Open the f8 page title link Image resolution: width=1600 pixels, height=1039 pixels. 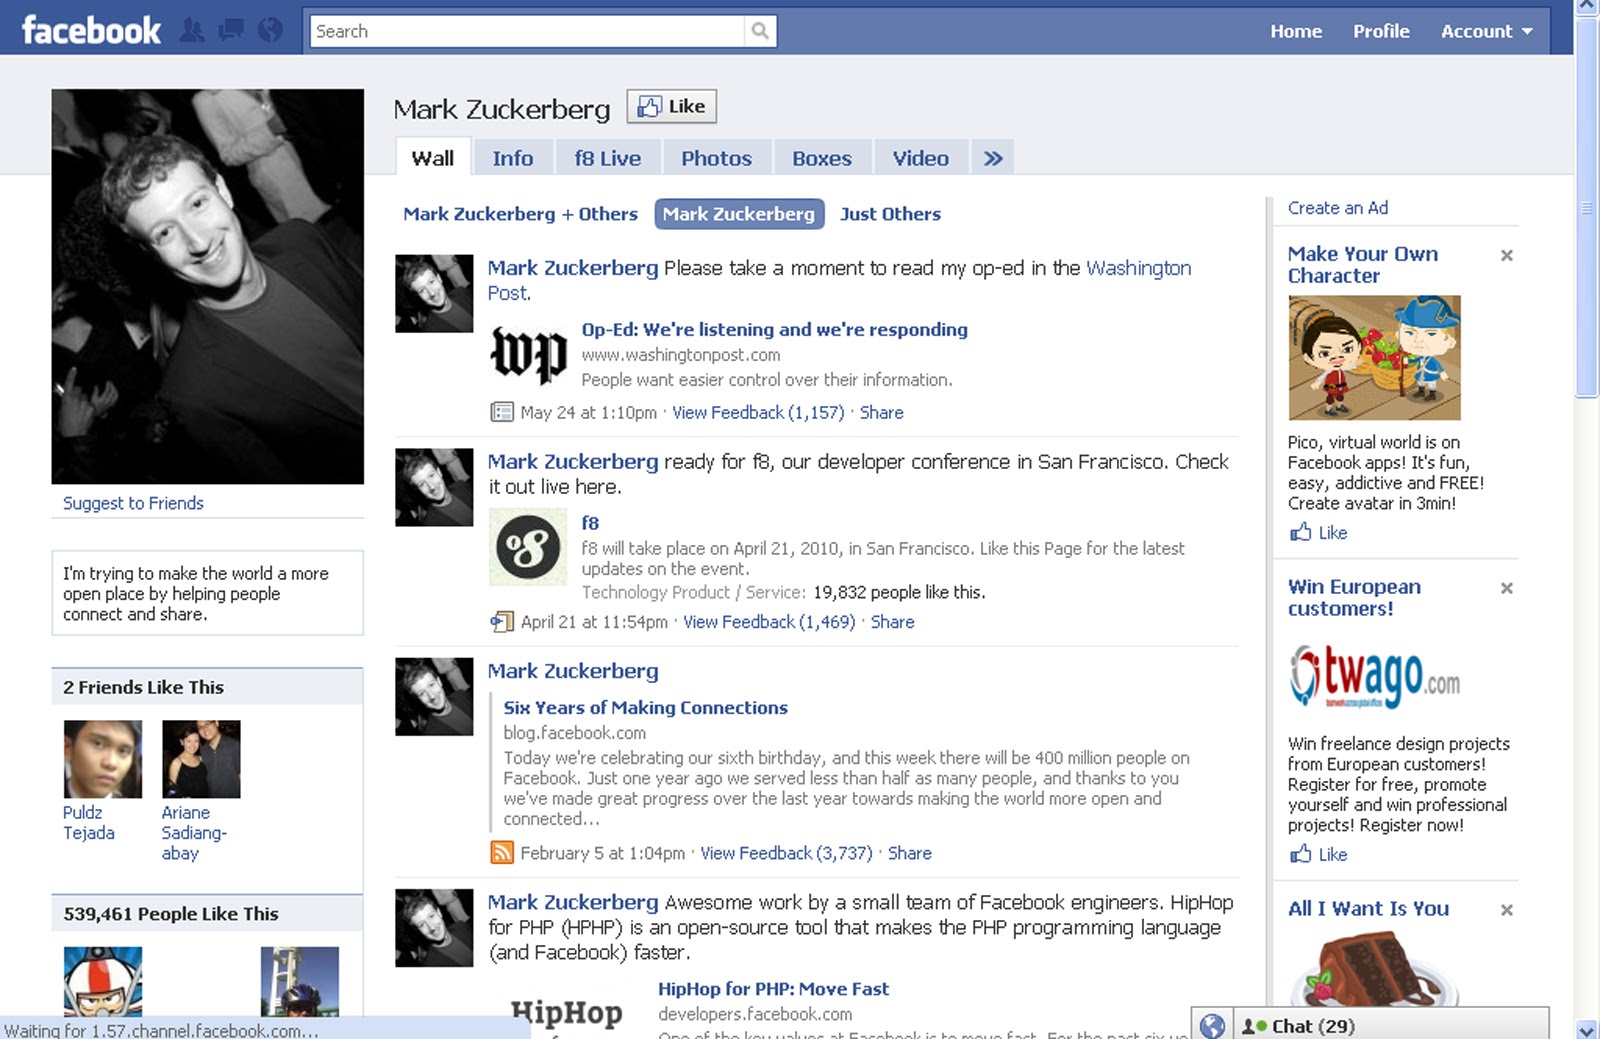[590, 523]
